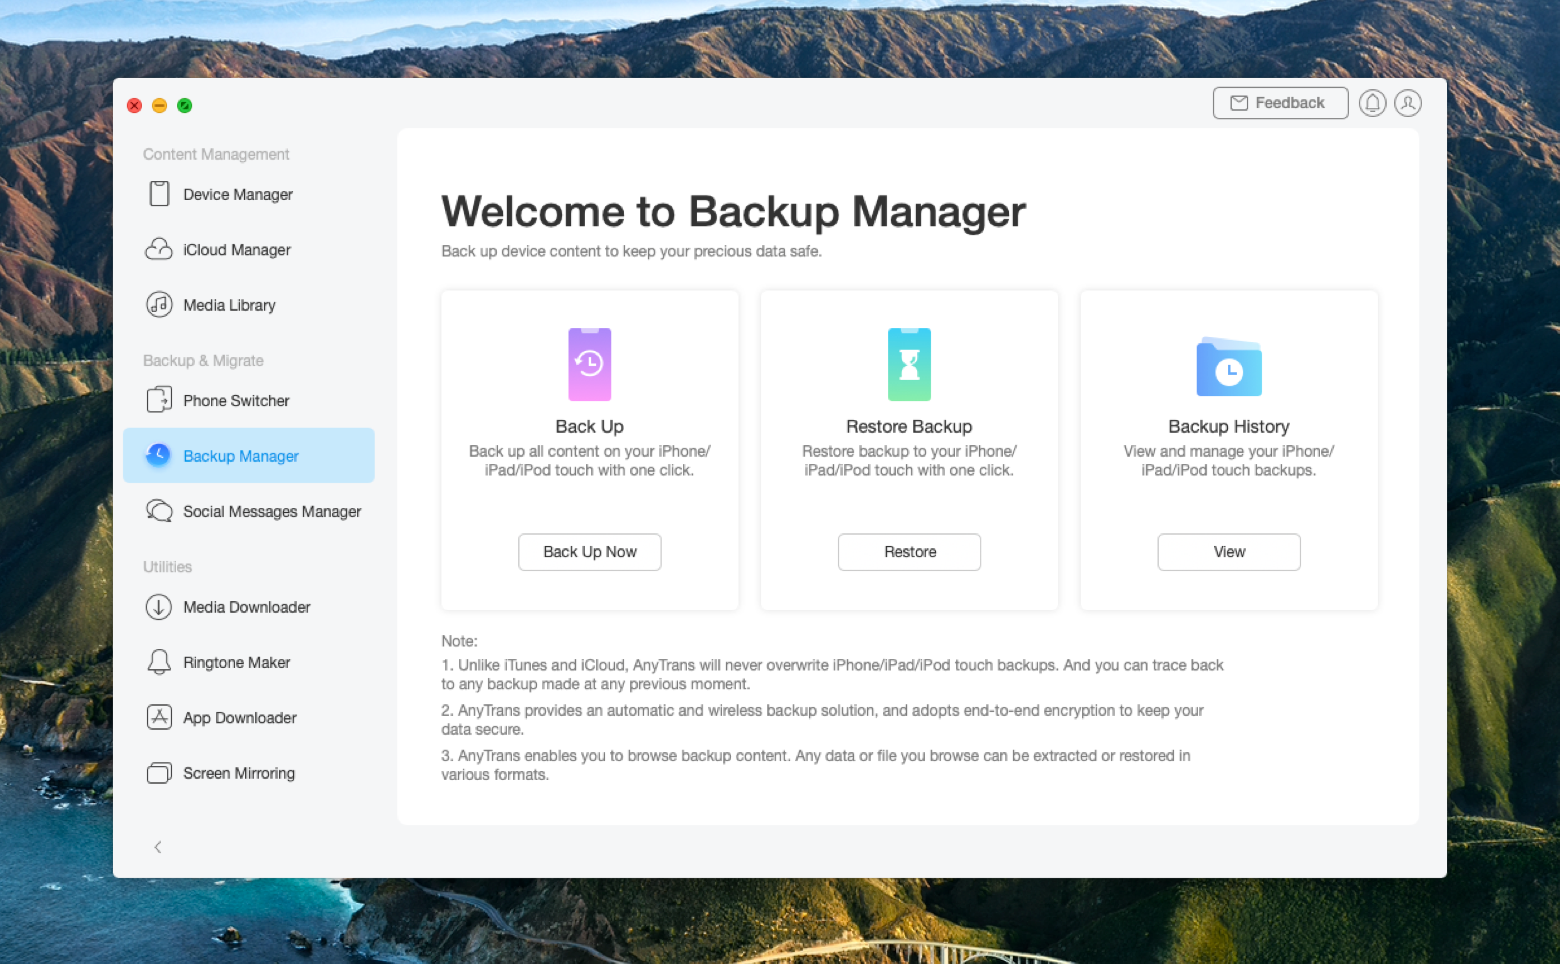
Task: Minimize the window with the yellow button
Action: pos(159,105)
